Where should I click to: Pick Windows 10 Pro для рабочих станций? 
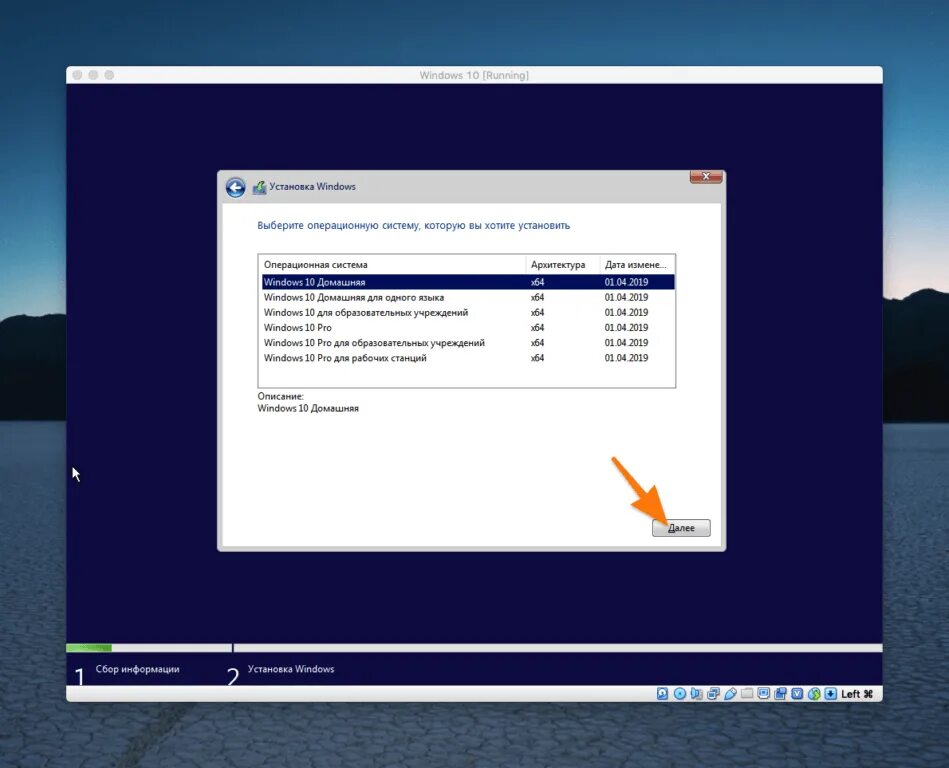(468, 358)
